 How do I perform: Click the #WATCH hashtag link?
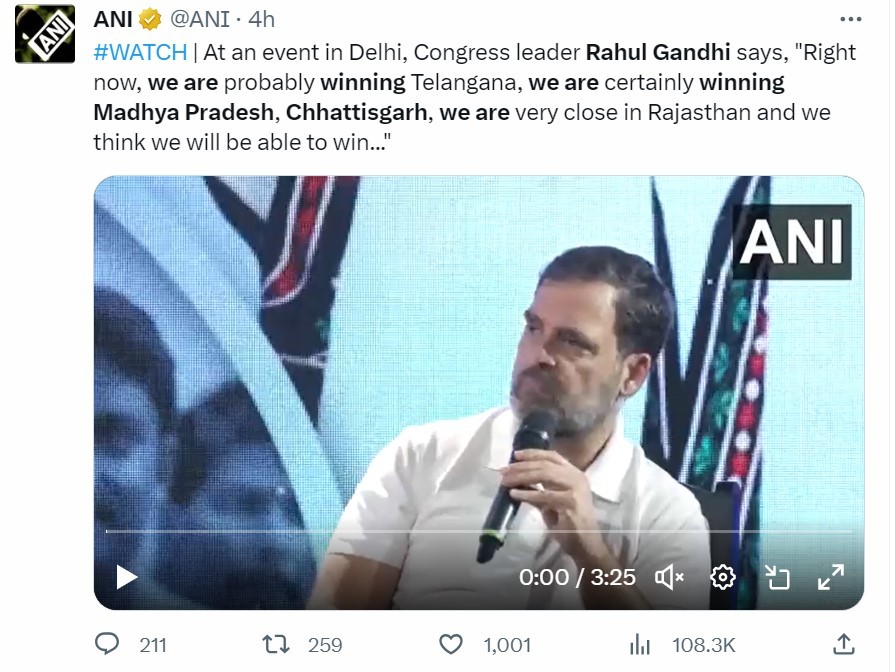[x=140, y=53]
